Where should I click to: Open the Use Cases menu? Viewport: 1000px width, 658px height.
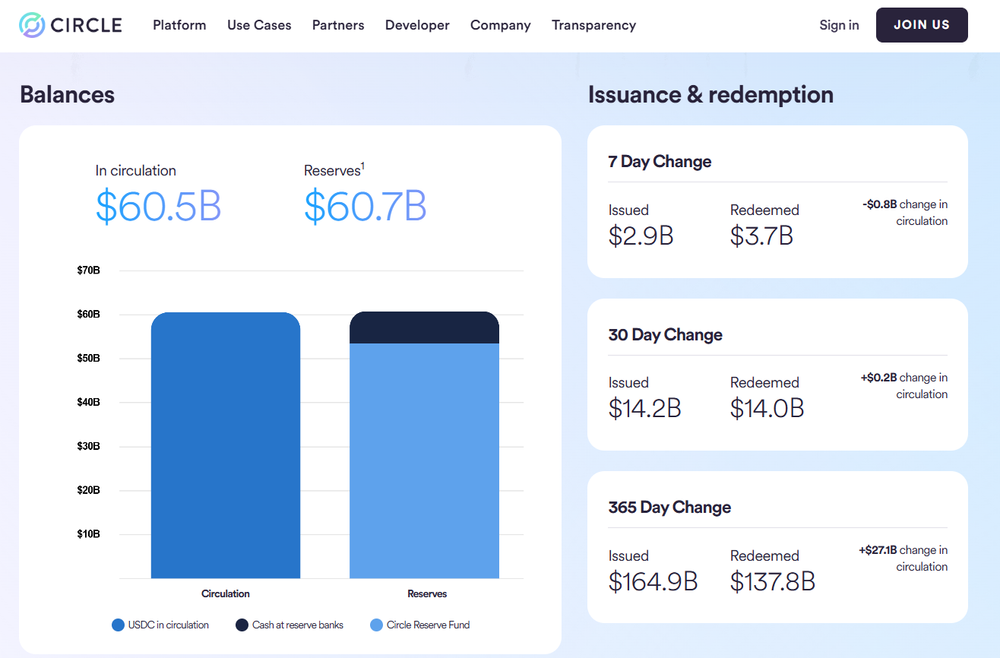pos(259,25)
